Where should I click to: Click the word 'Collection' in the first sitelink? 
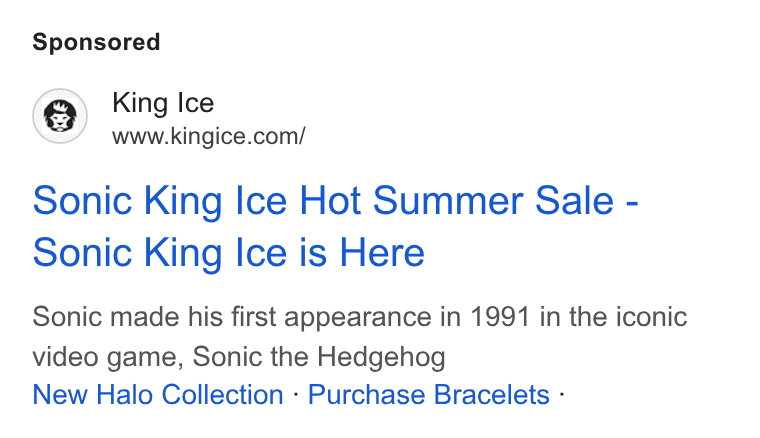click(222, 394)
